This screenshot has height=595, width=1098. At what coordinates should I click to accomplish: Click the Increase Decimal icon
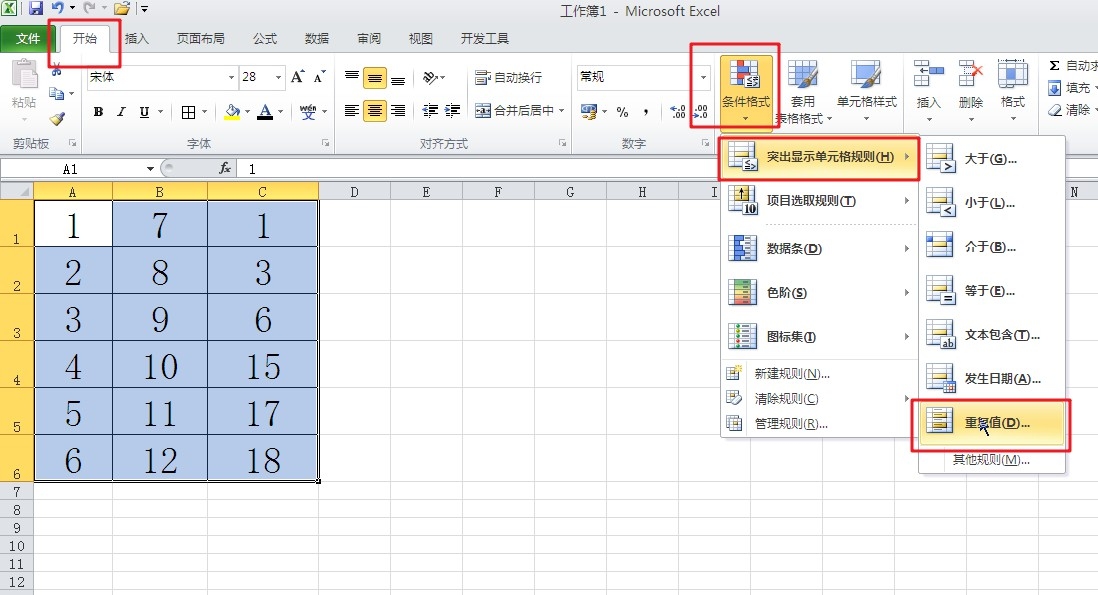(x=677, y=110)
